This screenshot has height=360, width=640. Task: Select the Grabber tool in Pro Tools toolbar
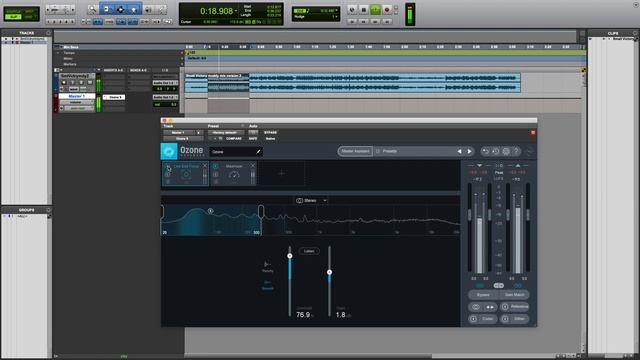pos(134,9)
